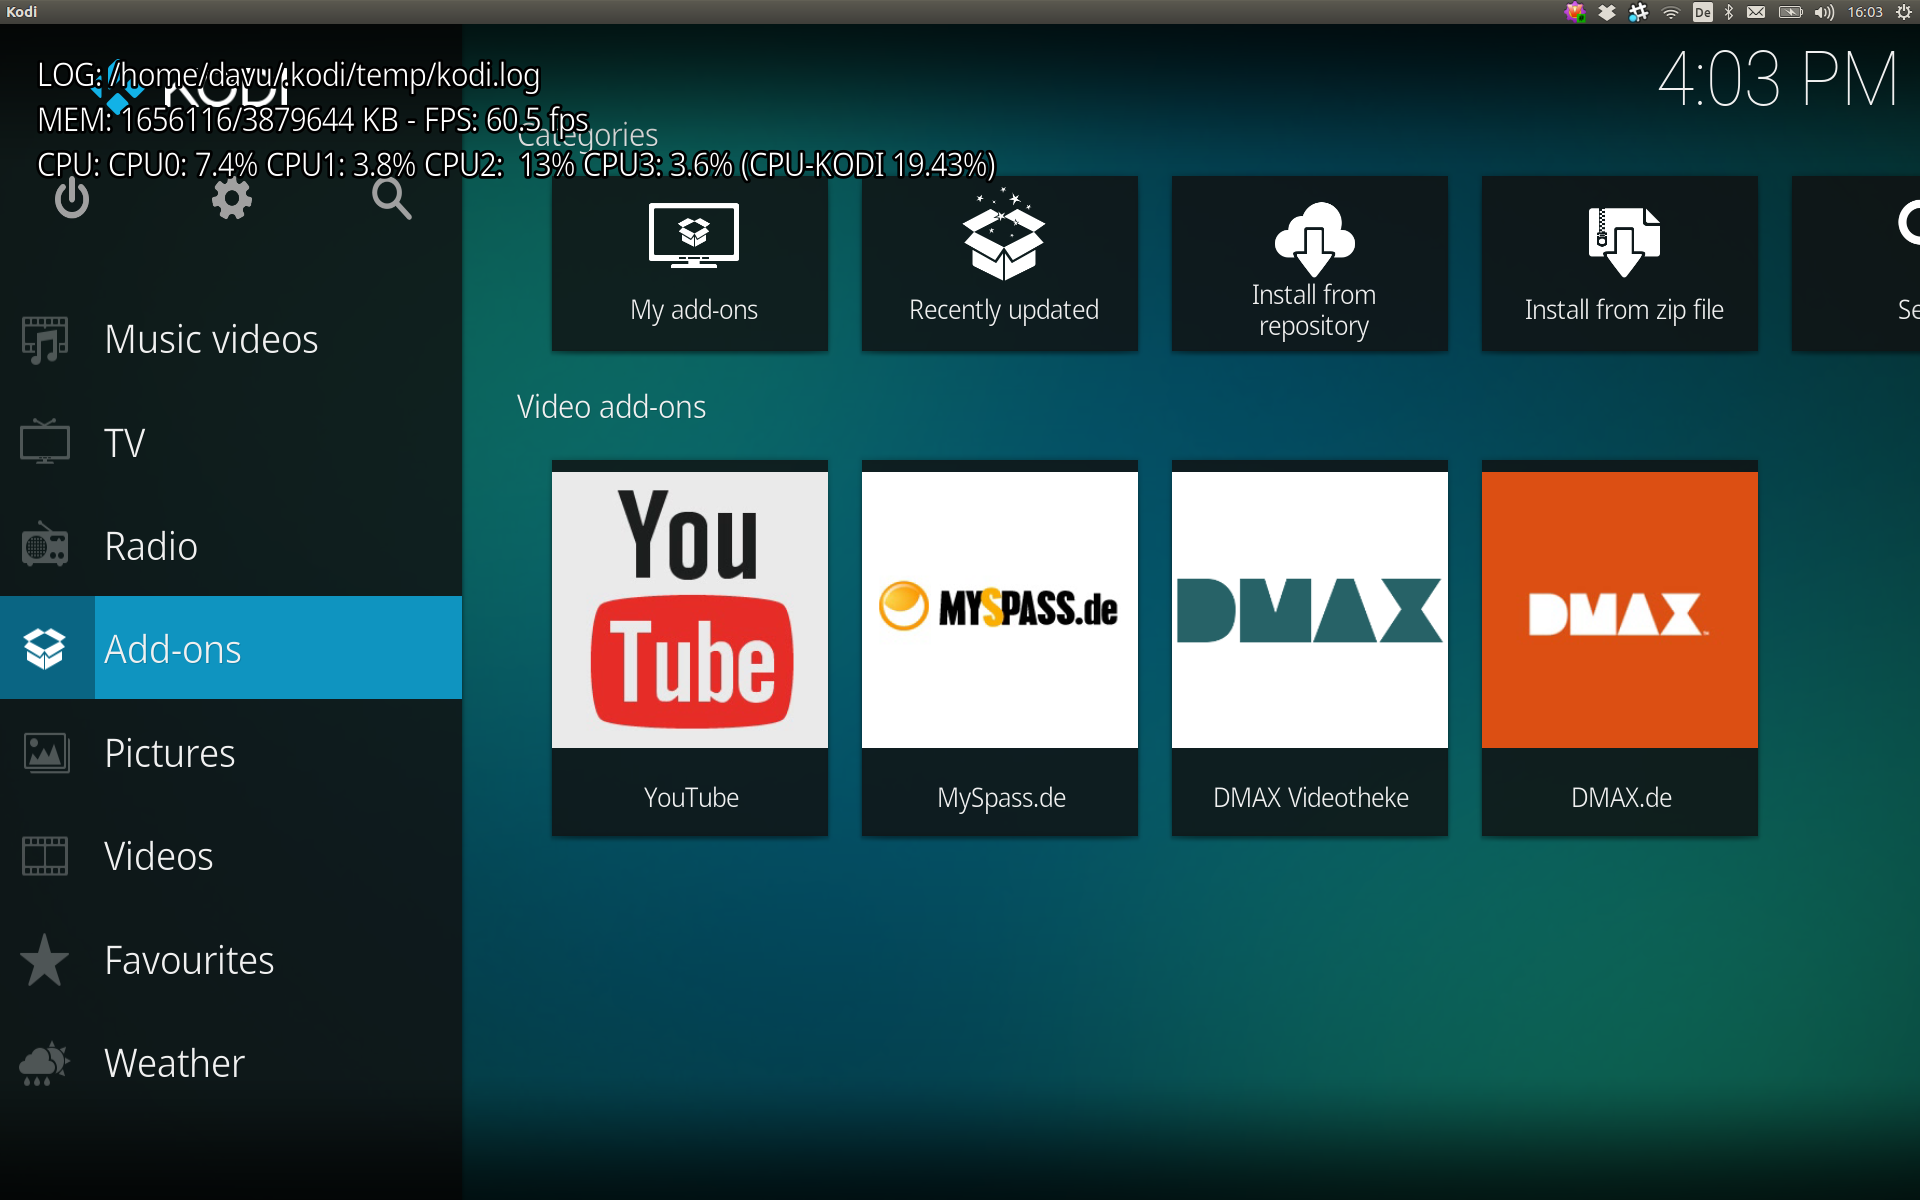The image size is (1920, 1200).
Task: Open the mail indicator in top bar
Action: [1756, 12]
